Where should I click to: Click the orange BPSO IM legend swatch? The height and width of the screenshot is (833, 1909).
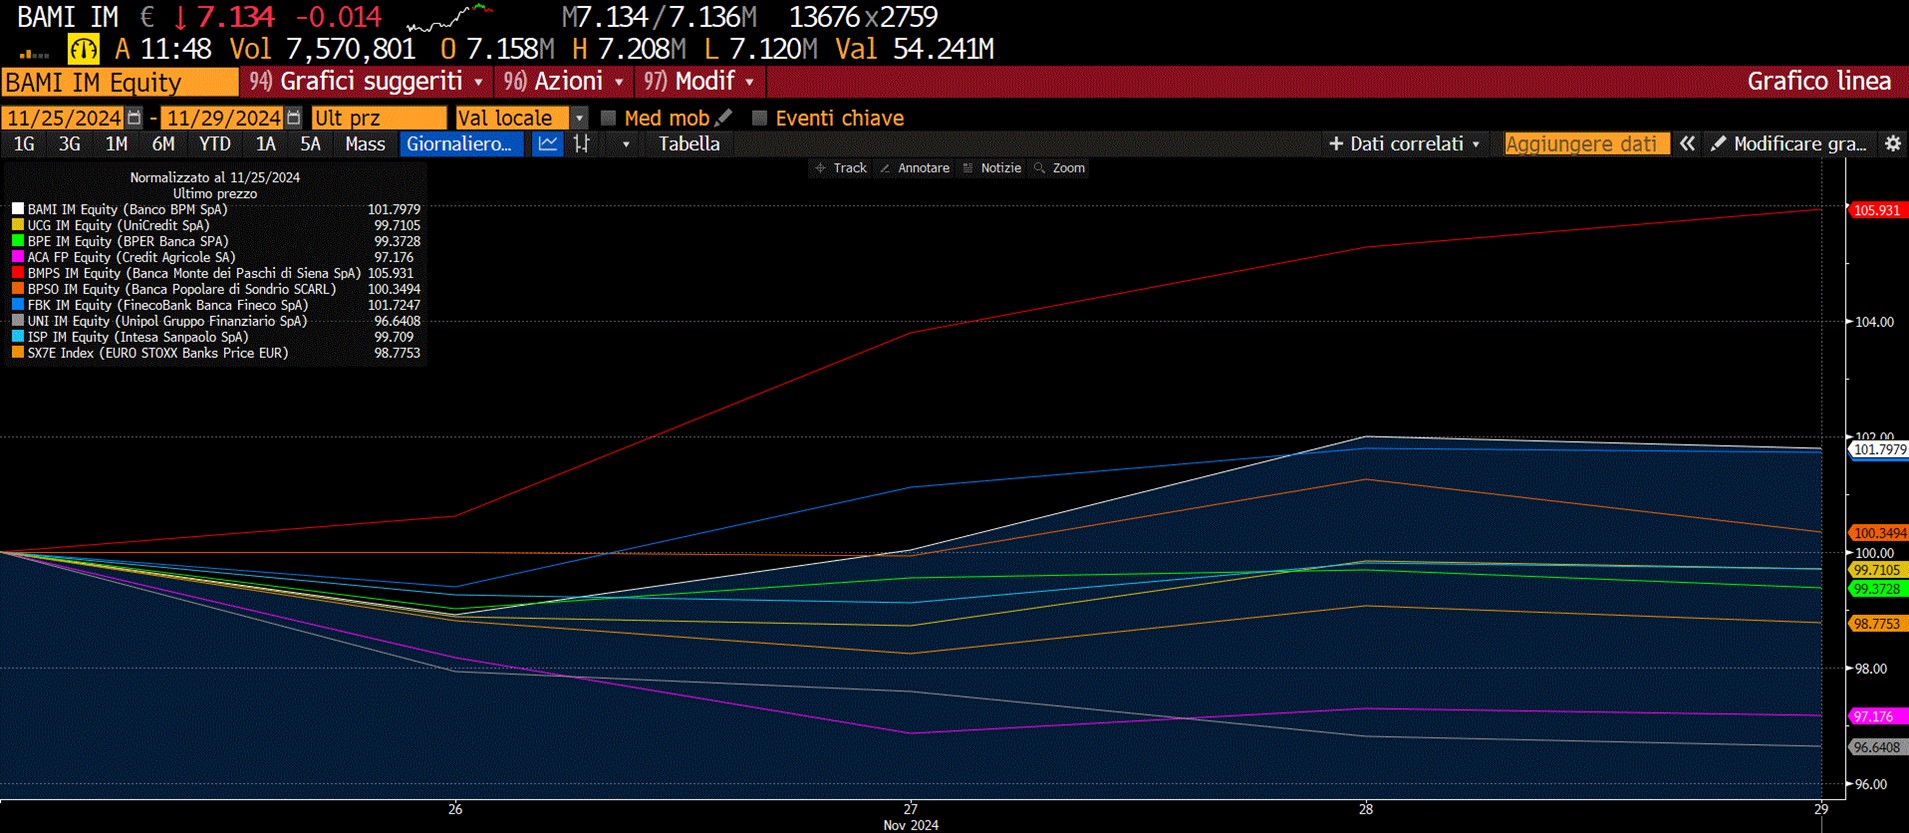pos(18,289)
